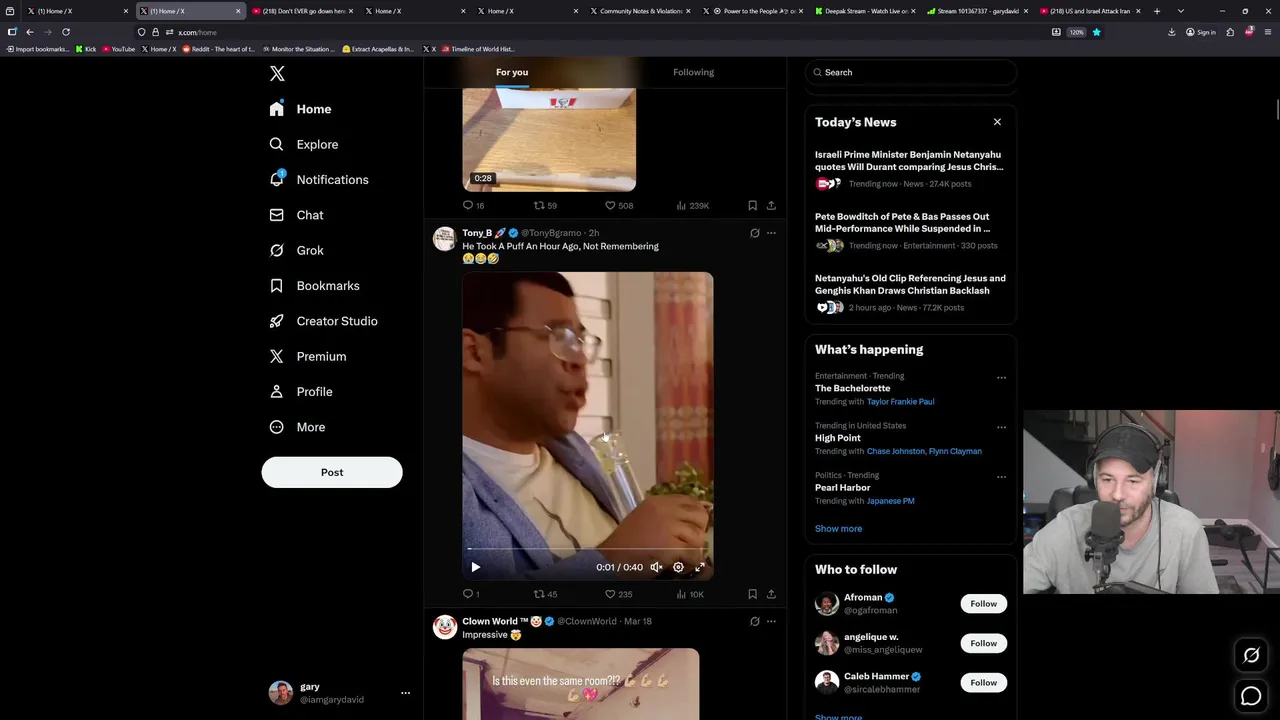Open Tony_B profile avatar
1280x720 pixels.
[445, 238]
